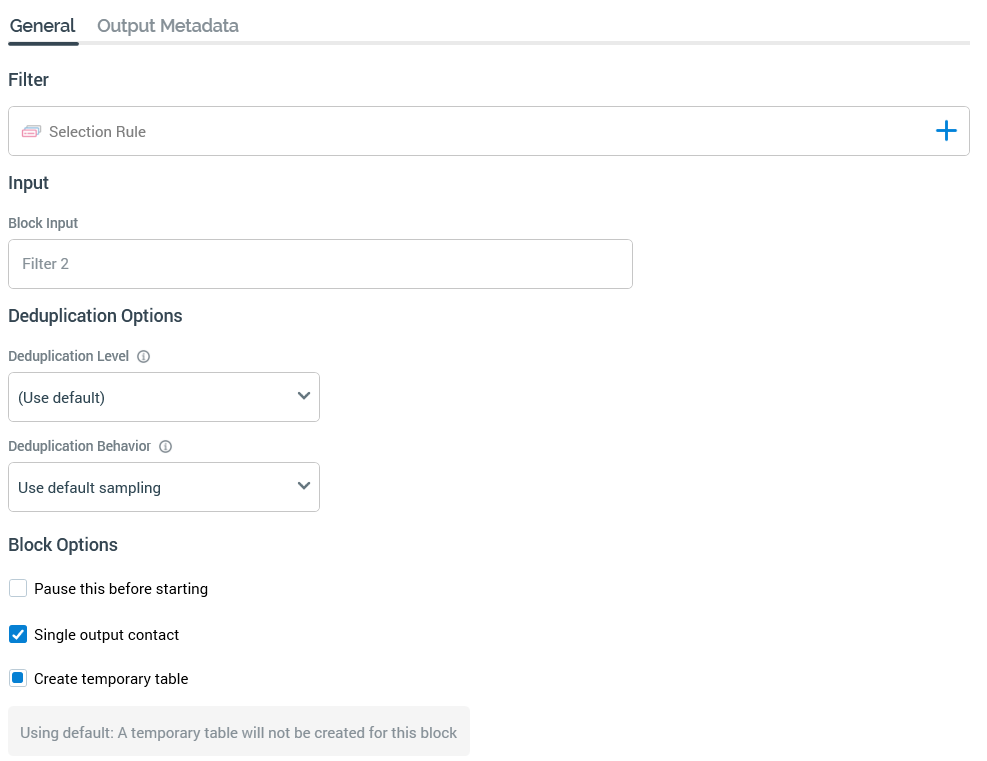Click the info icon beside Deduplication Behavior

pyautogui.click(x=166, y=447)
